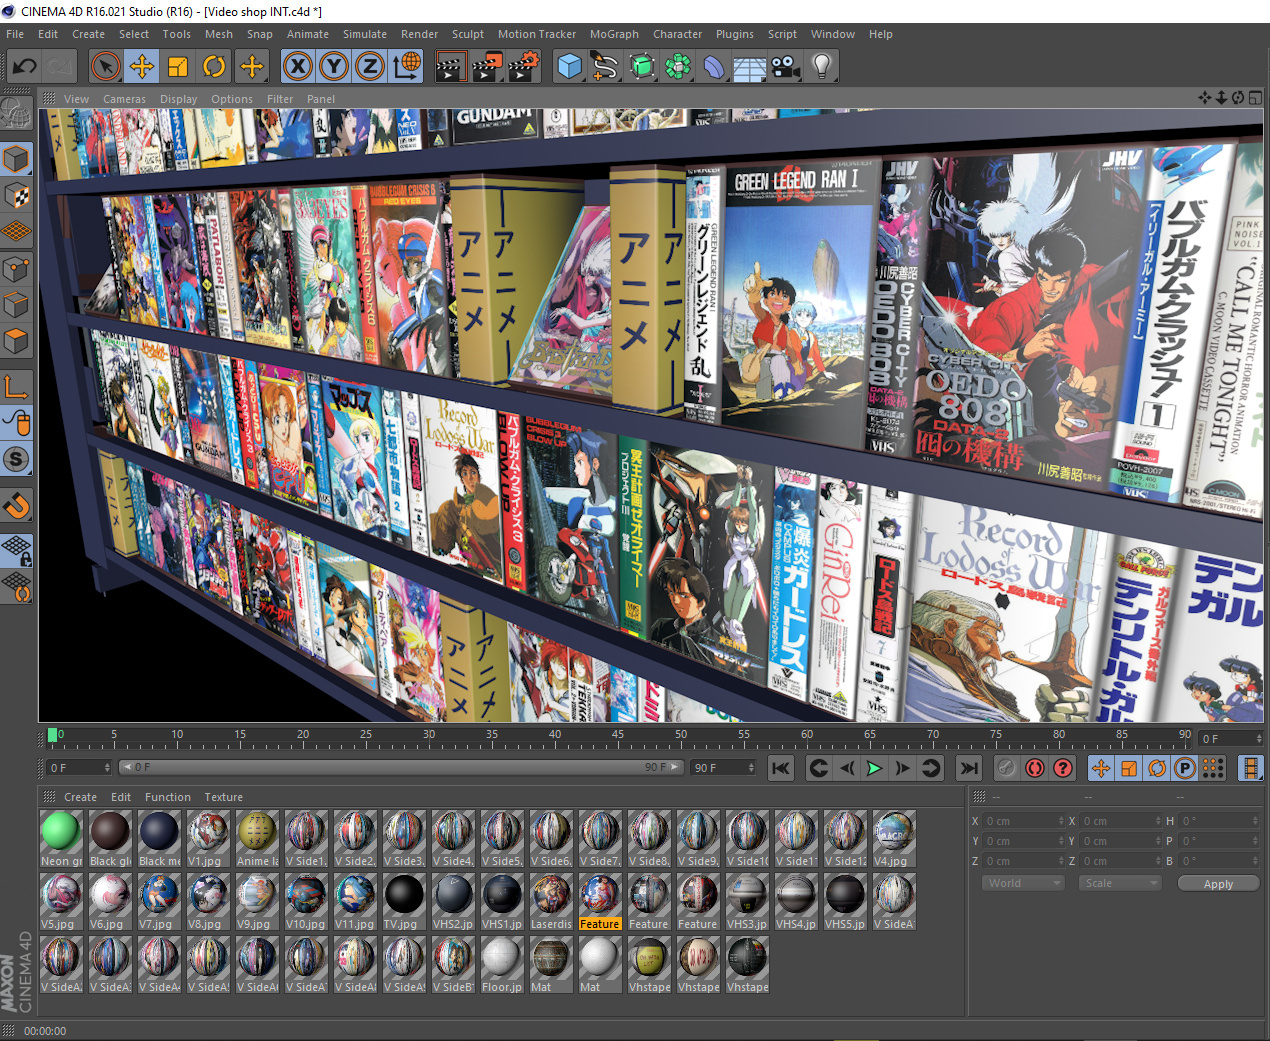Click the filmstrip timeline scheme icon

(x=1251, y=768)
